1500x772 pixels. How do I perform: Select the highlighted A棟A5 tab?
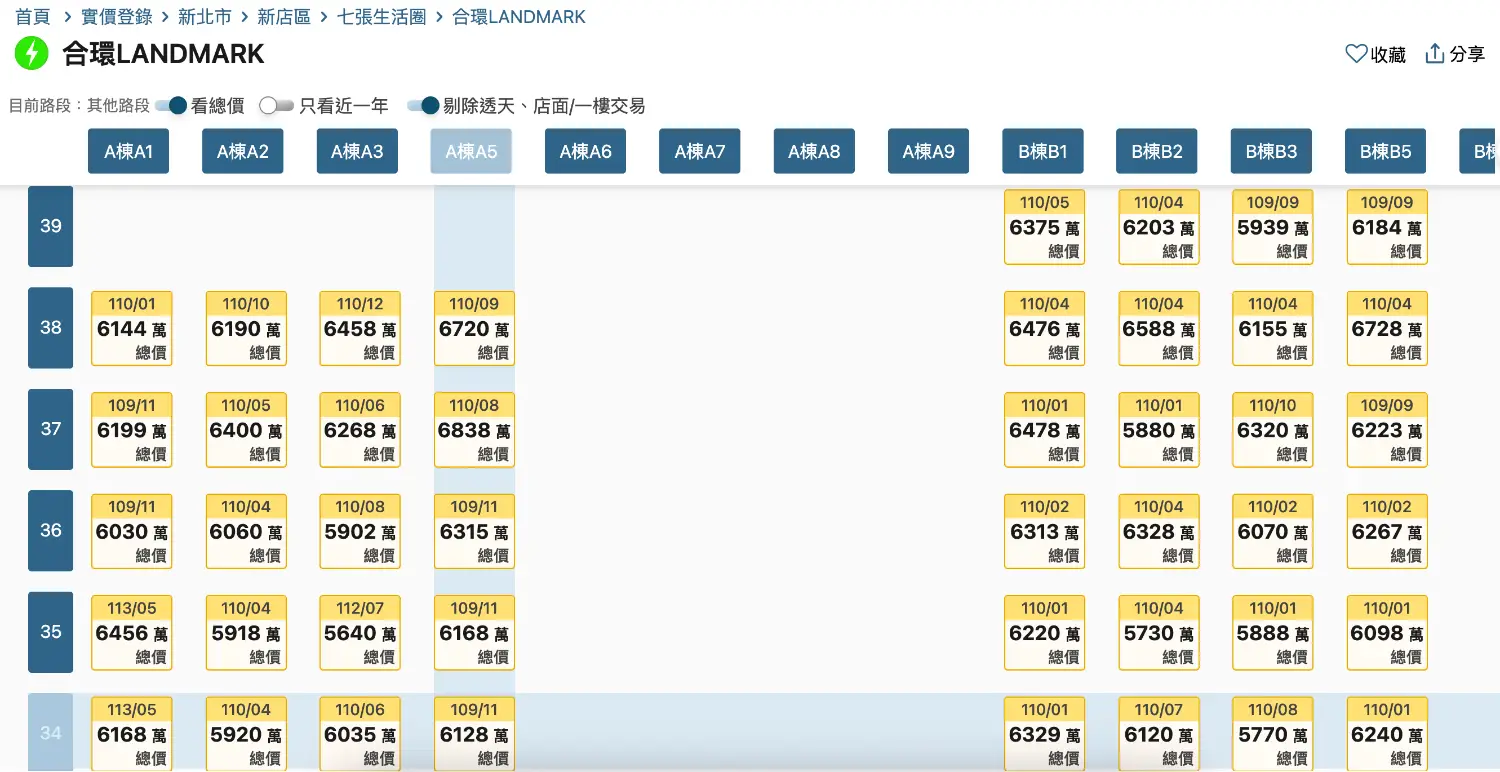tap(471, 151)
